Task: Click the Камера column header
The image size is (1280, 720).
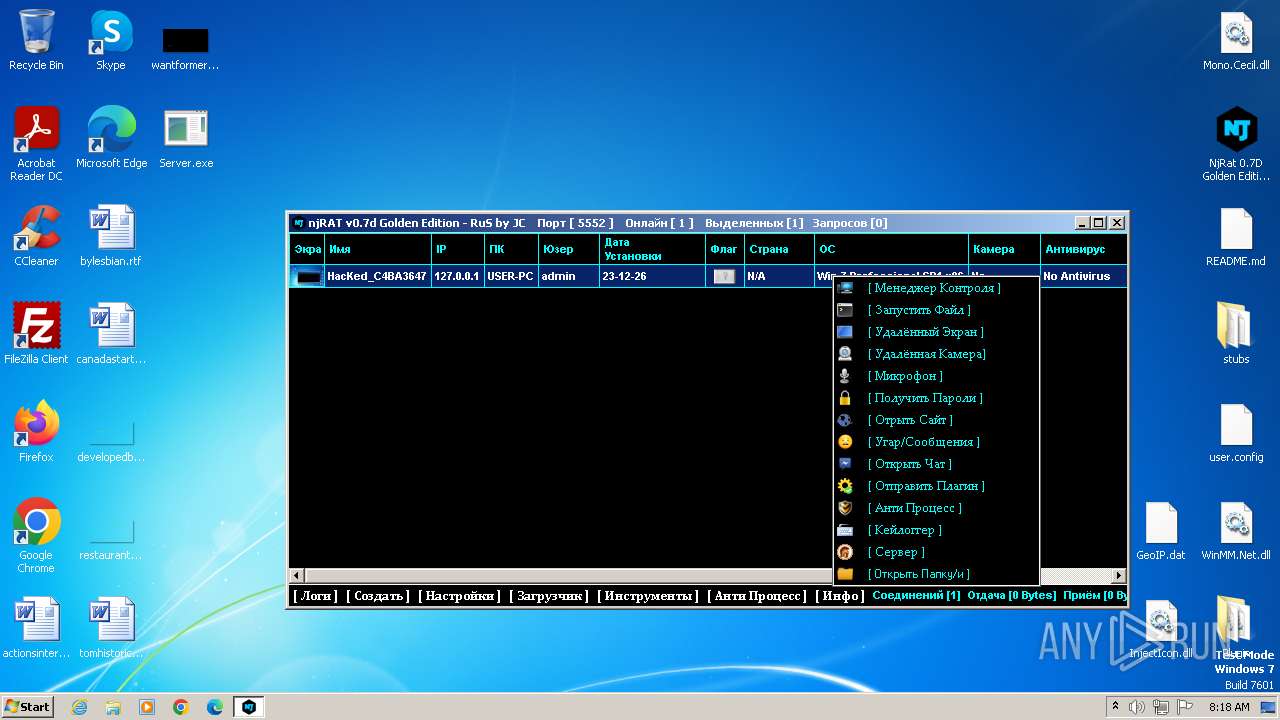Action: (1004, 249)
